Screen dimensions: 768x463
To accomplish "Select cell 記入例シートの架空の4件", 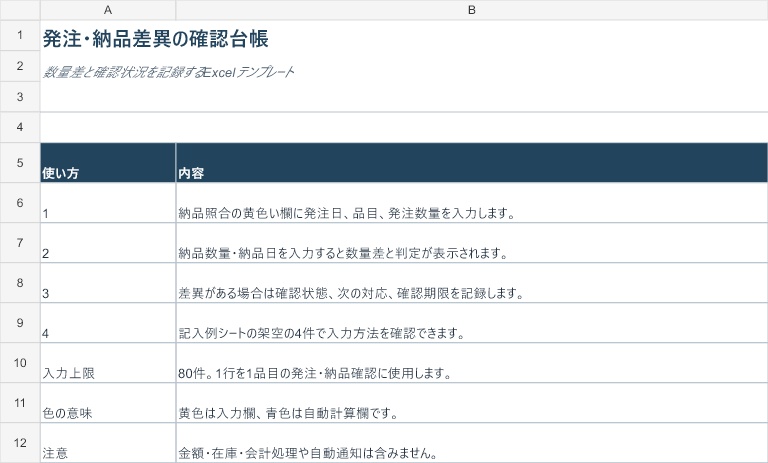I will click(472, 323).
